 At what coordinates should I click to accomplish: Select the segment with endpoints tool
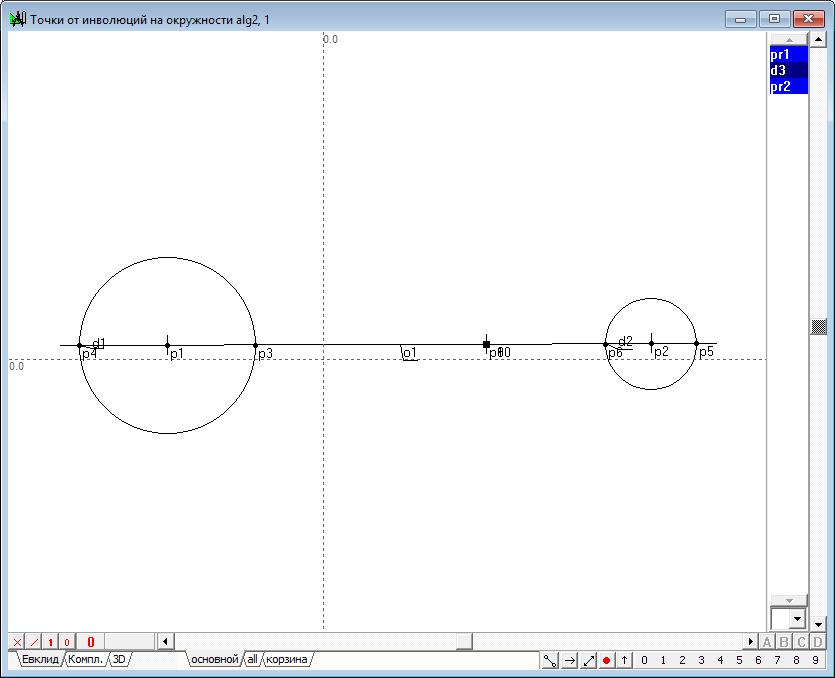(550, 660)
